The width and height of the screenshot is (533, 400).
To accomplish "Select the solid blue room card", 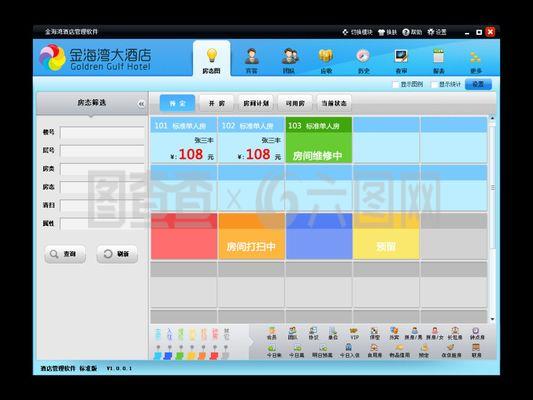I will [319, 237].
